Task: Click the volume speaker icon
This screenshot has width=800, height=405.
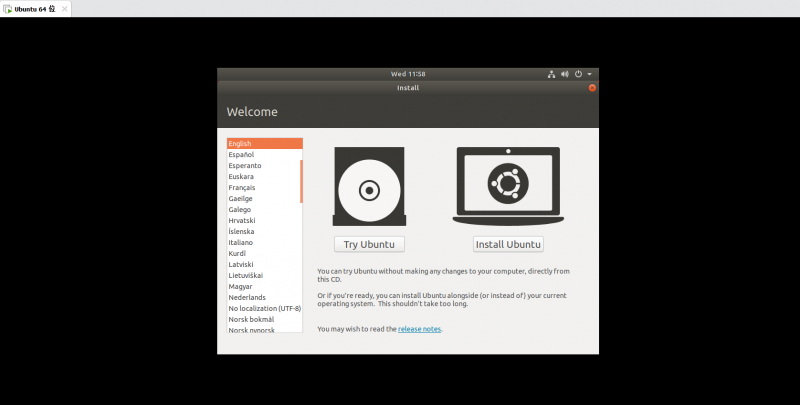Action: pos(564,74)
